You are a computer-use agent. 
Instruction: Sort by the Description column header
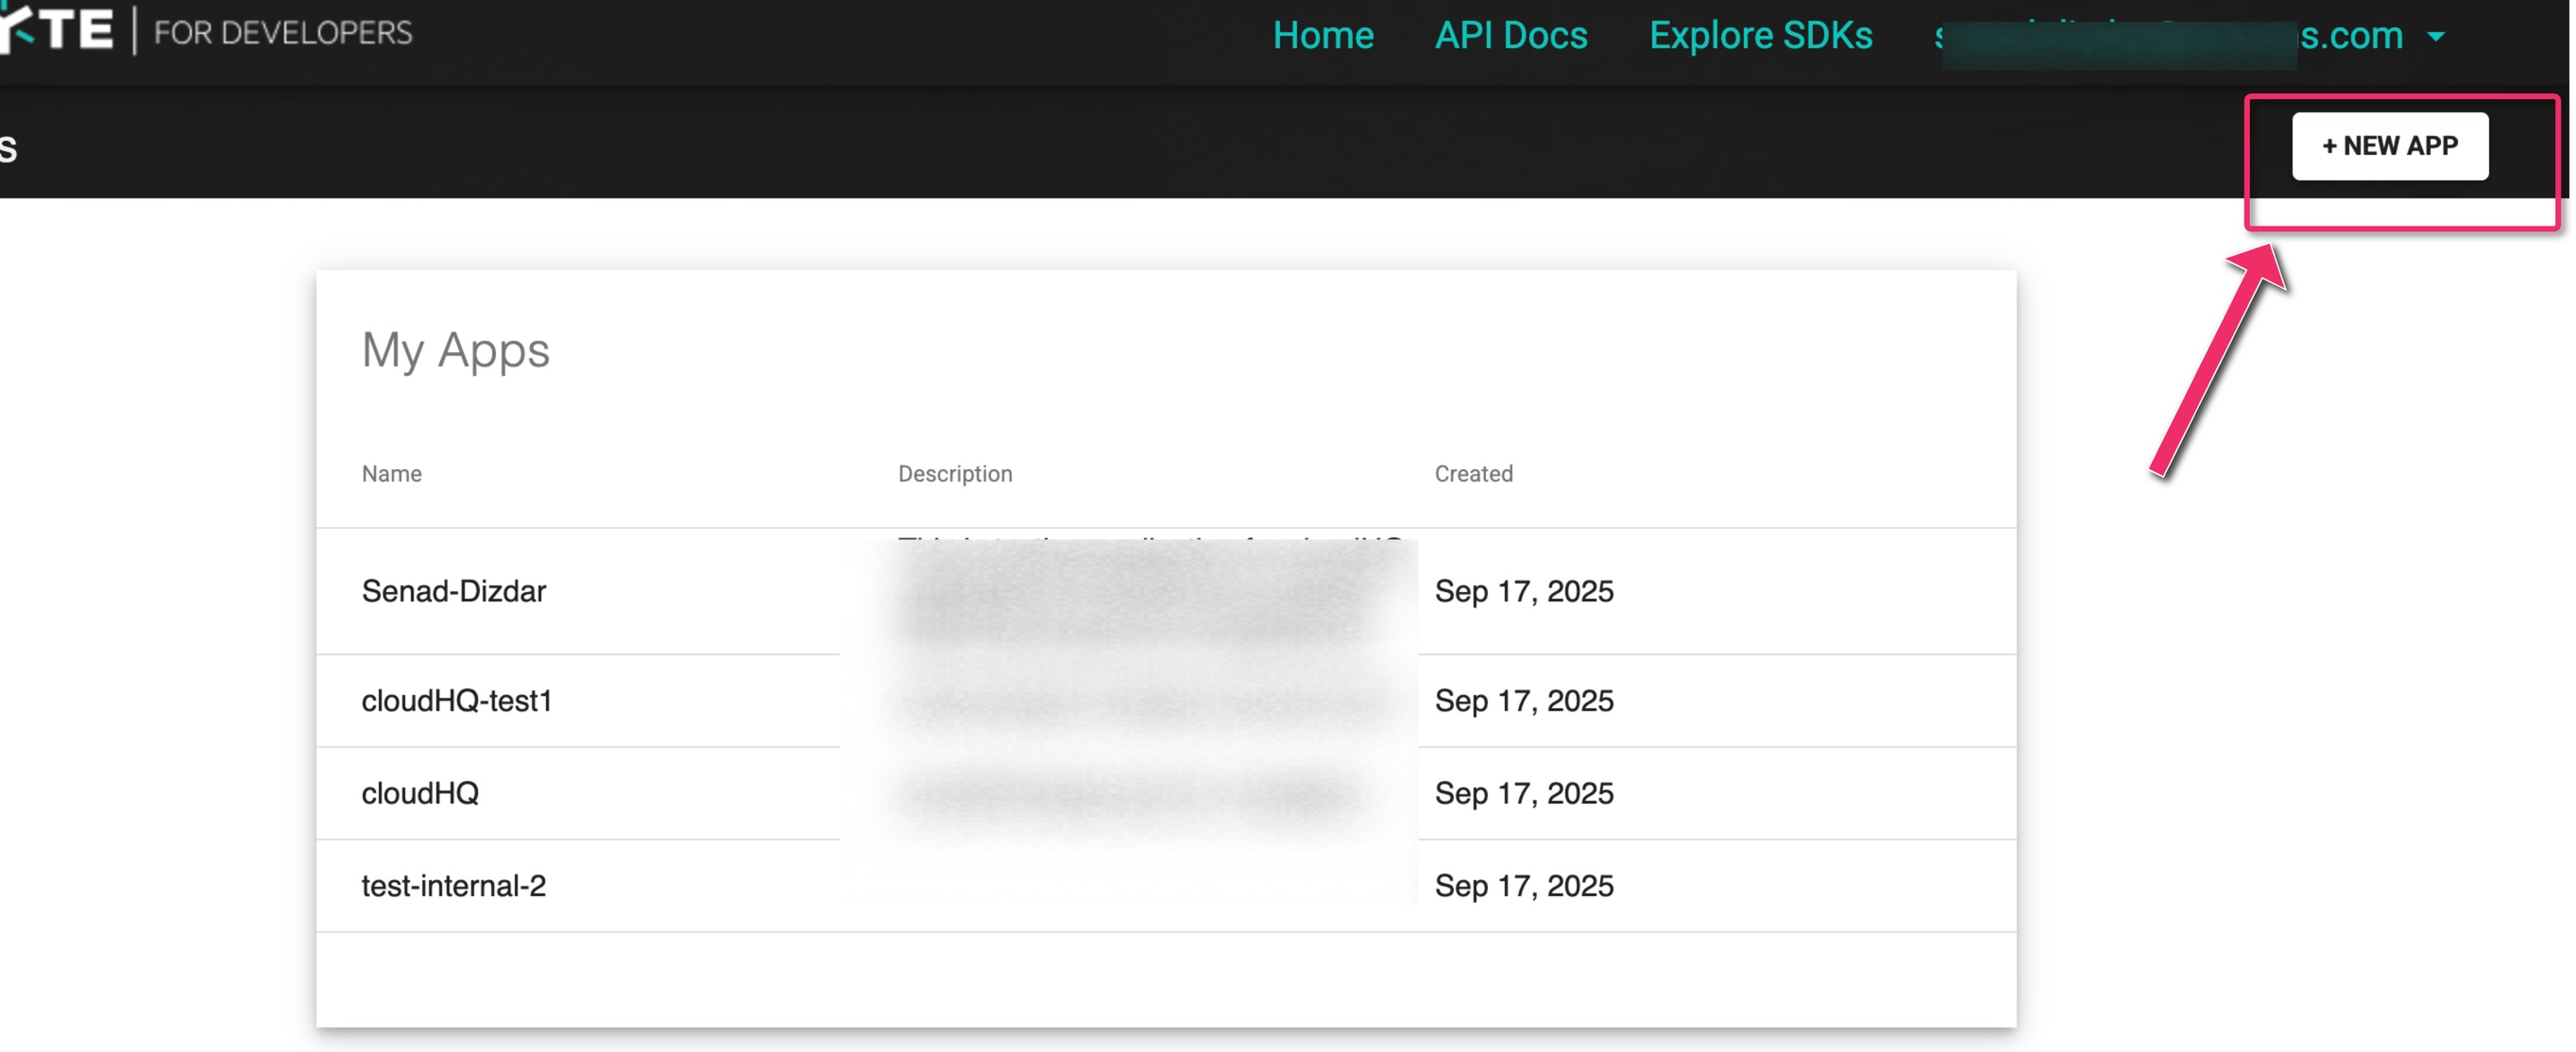(x=954, y=474)
